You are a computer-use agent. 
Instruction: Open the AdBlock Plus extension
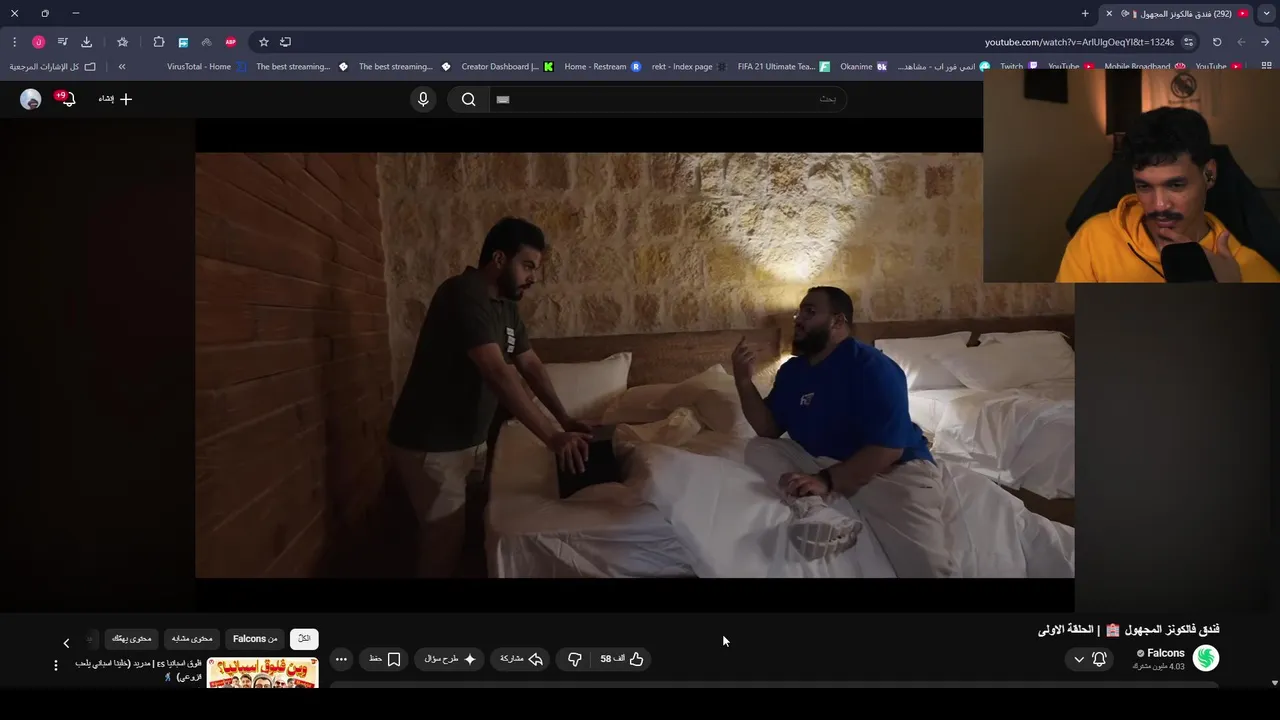point(231,42)
